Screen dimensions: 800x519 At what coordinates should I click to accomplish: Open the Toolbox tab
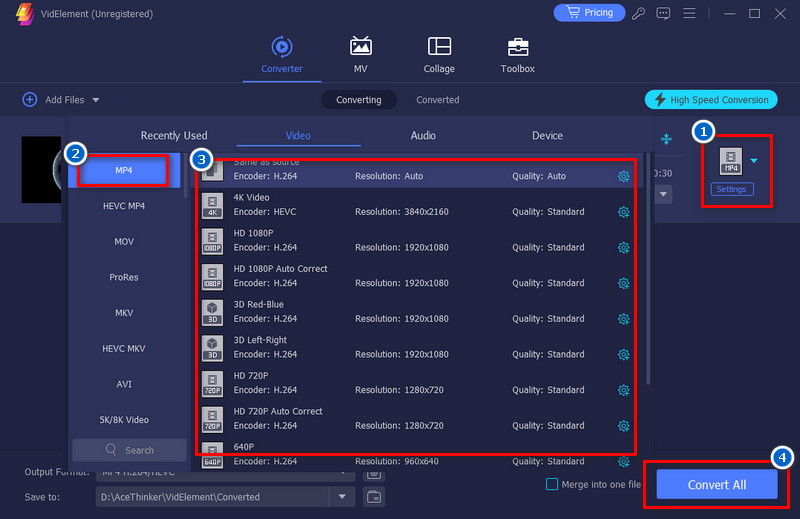tap(517, 55)
